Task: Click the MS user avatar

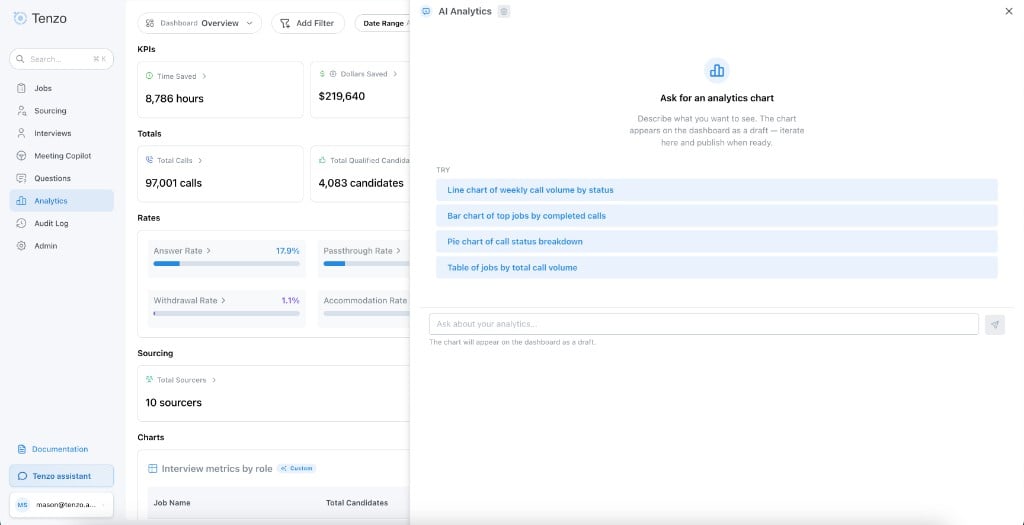Action: [x=23, y=505]
